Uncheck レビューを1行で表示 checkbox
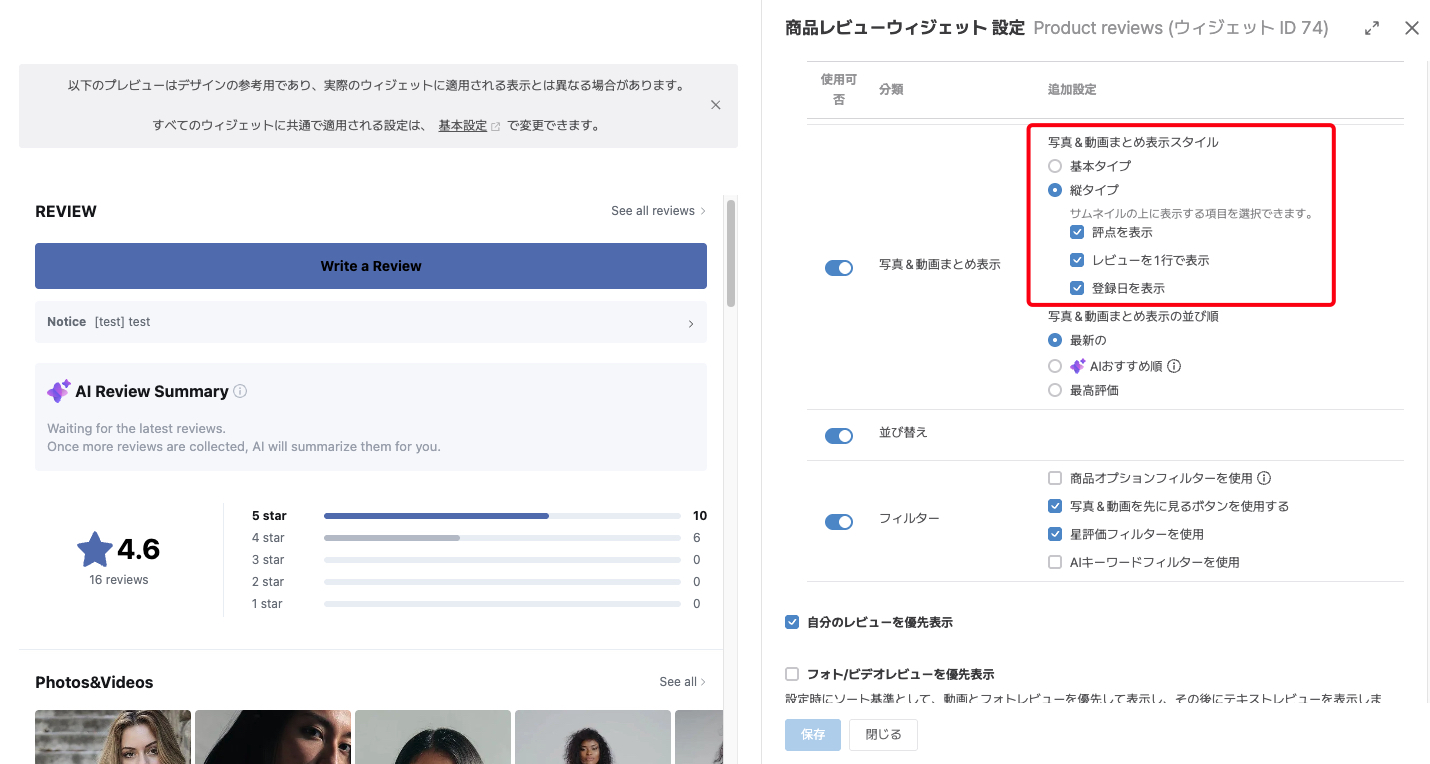The image size is (1430, 764). (x=1077, y=260)
